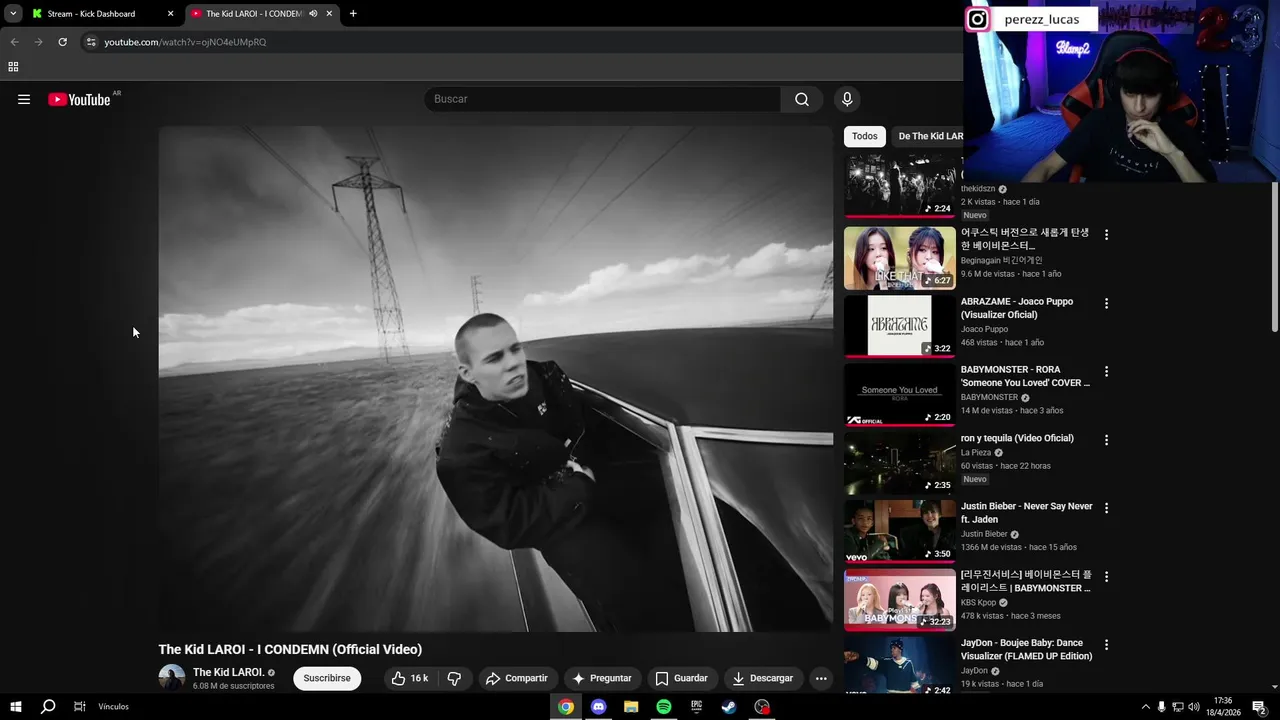Click the Compartir share button
This screenshot has height=720, width=1280.
(x=517, y=678)
